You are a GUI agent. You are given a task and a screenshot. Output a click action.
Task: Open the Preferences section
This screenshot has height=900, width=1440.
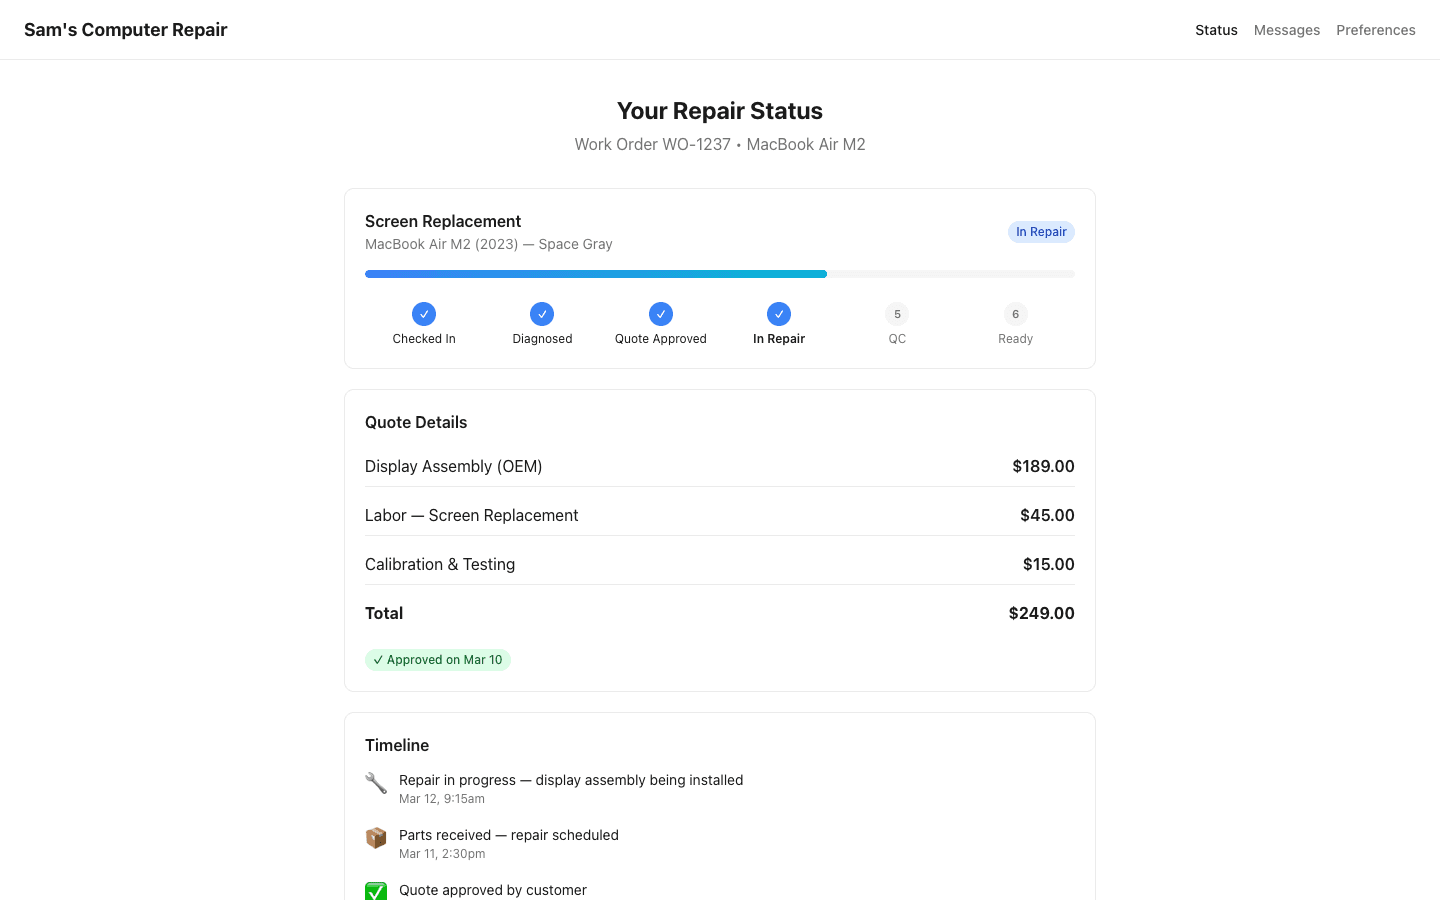tap(1376, 30)
